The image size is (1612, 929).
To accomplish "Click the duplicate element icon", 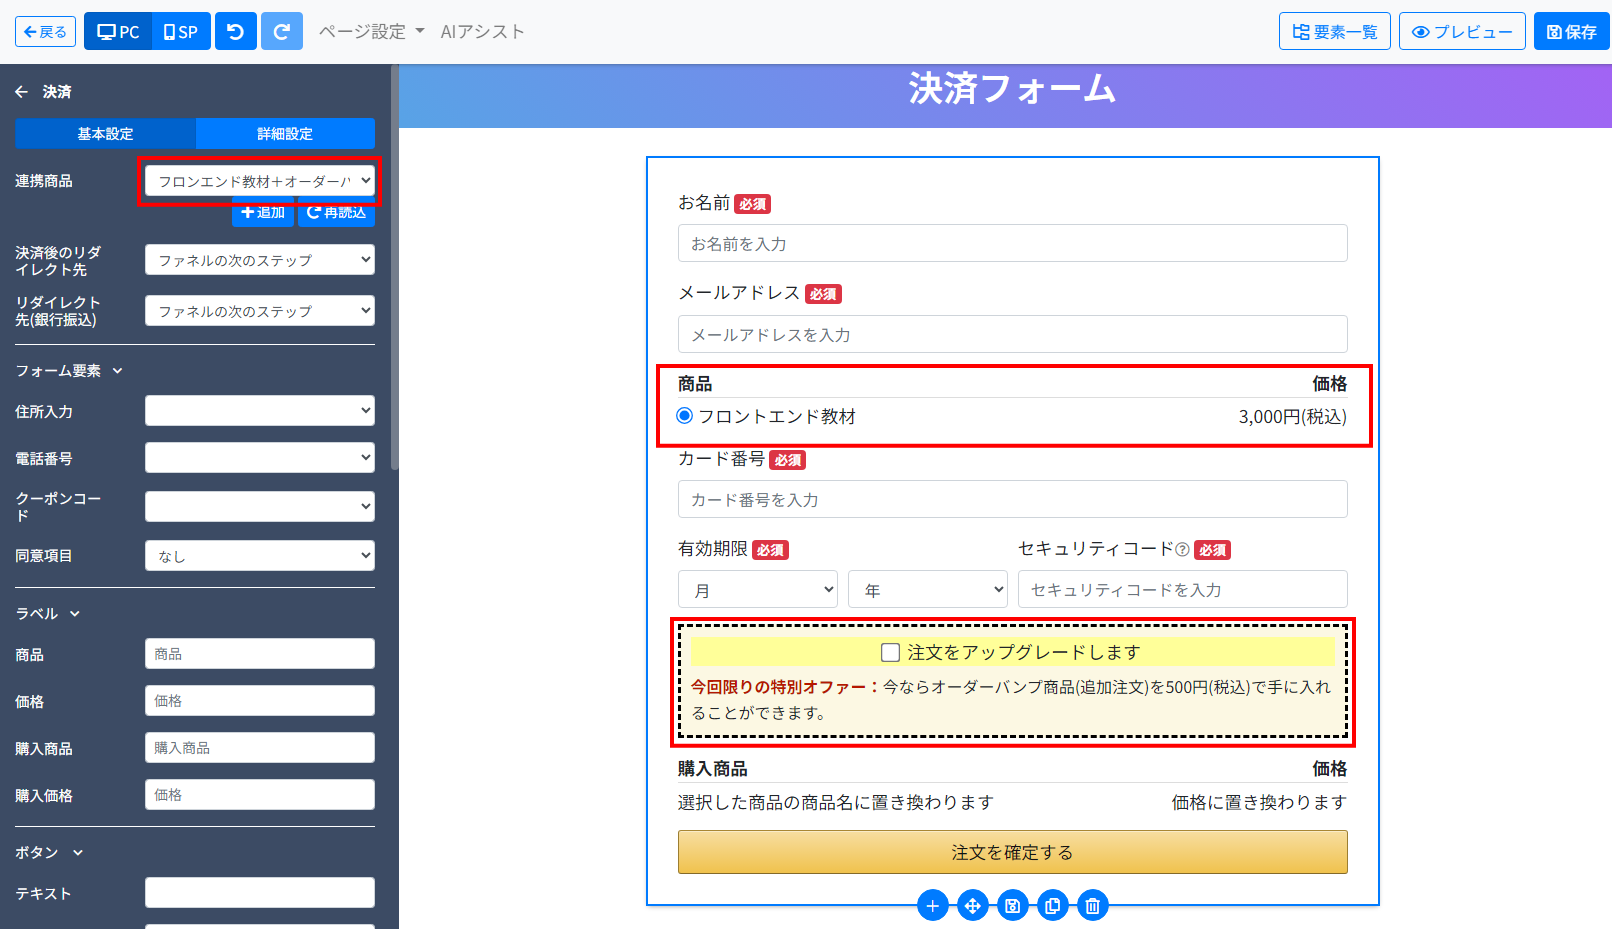I will point(1052,906).
